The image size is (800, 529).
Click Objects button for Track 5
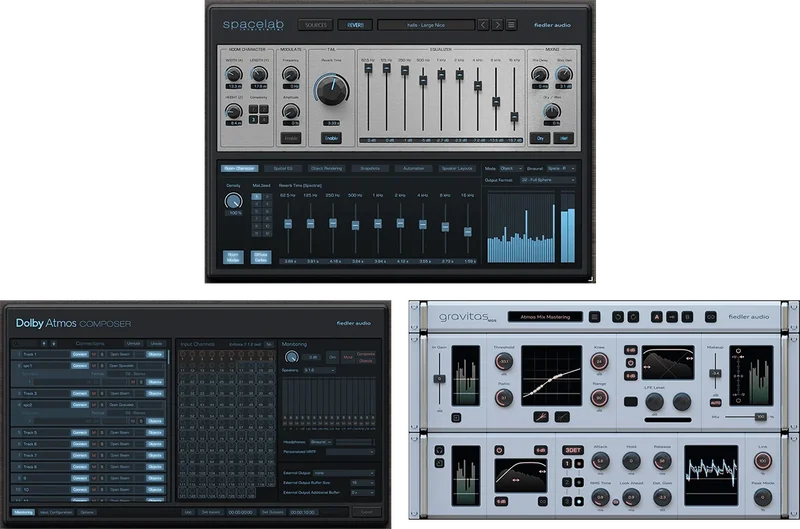click(x=155, y=433)
